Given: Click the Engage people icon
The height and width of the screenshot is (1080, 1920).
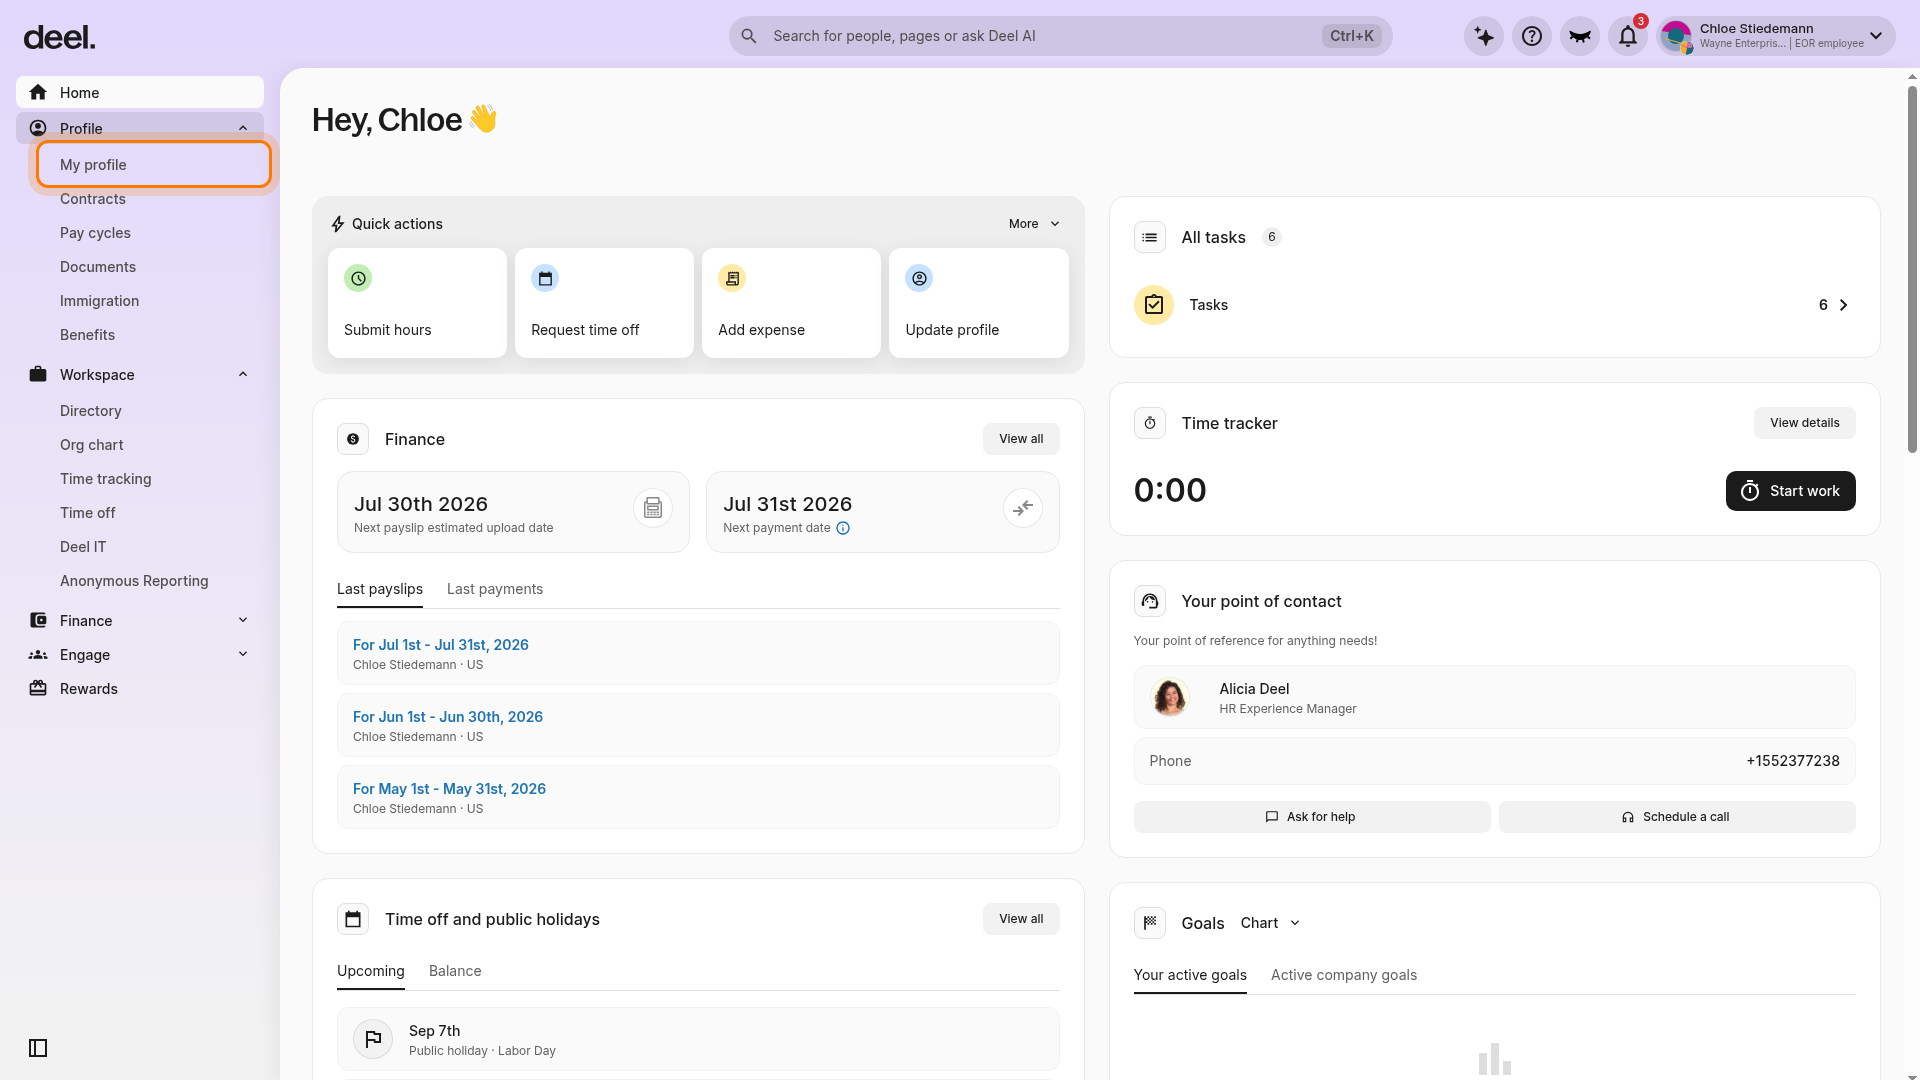Looking at the screenshot, I should tap(38, 654).
